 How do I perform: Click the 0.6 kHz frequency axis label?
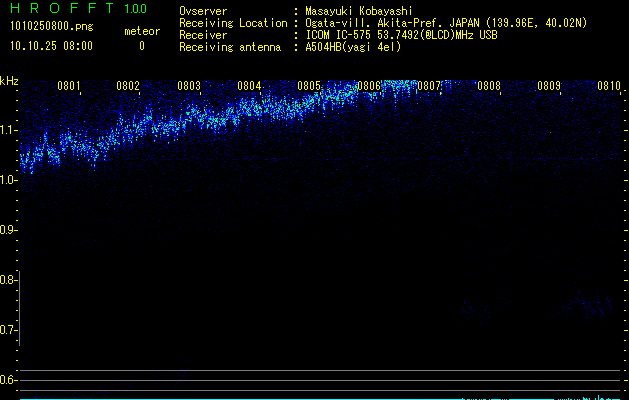8,380
